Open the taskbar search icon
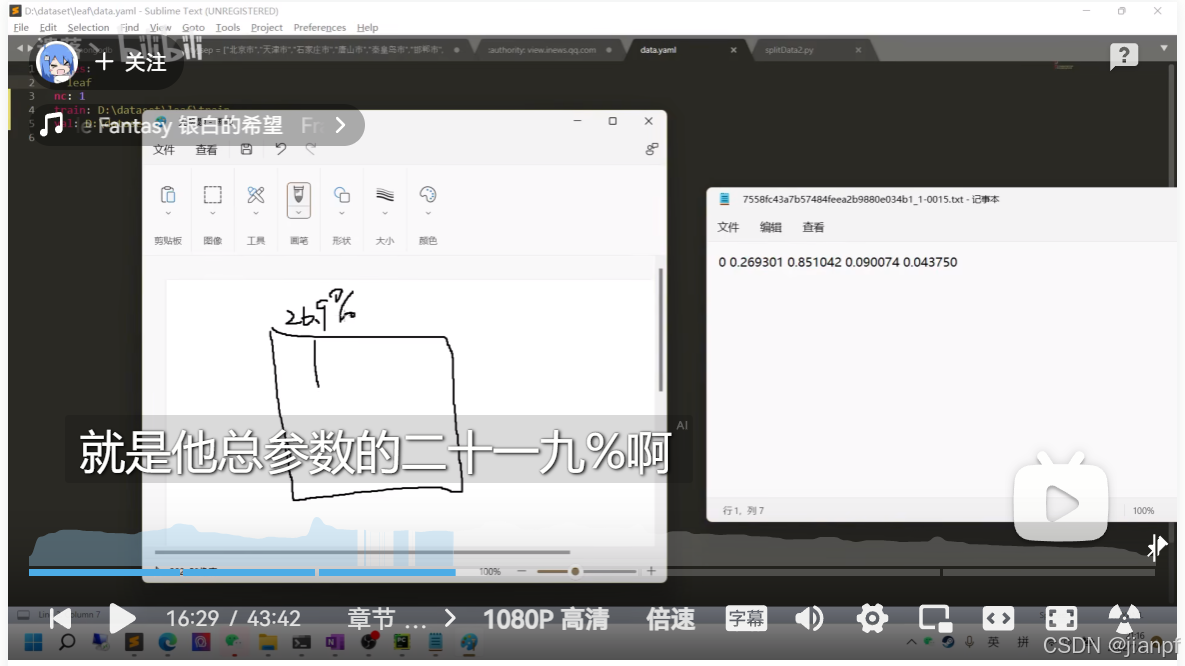The height and width of the screenshot is (666, 1185). tap(67, 643)
